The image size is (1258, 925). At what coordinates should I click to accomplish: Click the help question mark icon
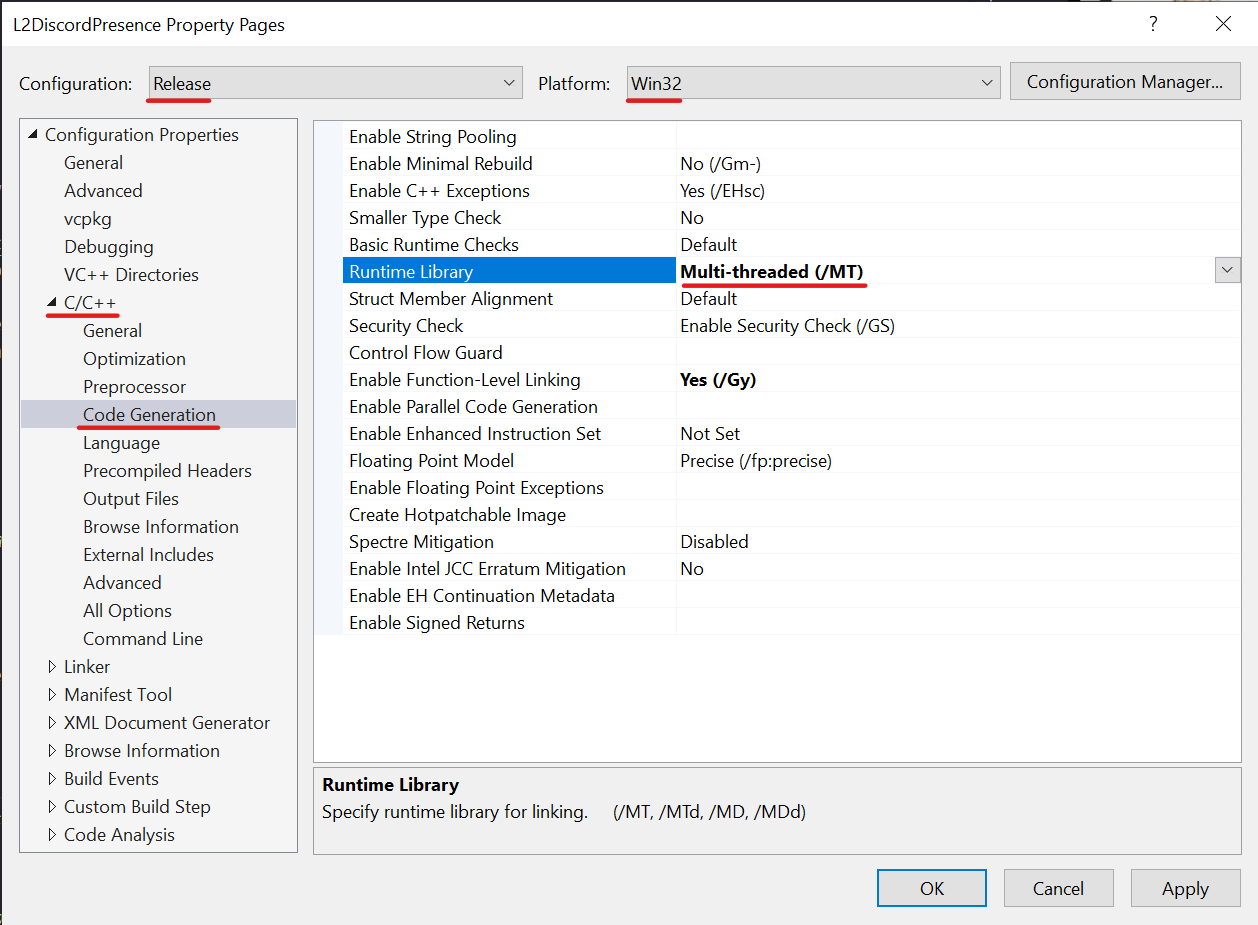click(1153, 24)
